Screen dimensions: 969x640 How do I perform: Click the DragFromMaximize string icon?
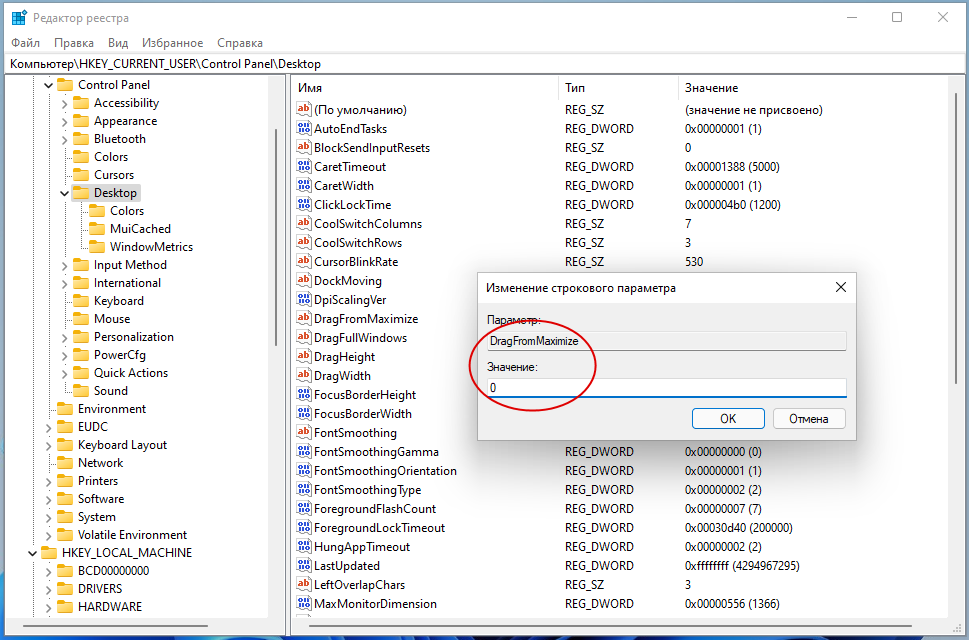[303, 319]
